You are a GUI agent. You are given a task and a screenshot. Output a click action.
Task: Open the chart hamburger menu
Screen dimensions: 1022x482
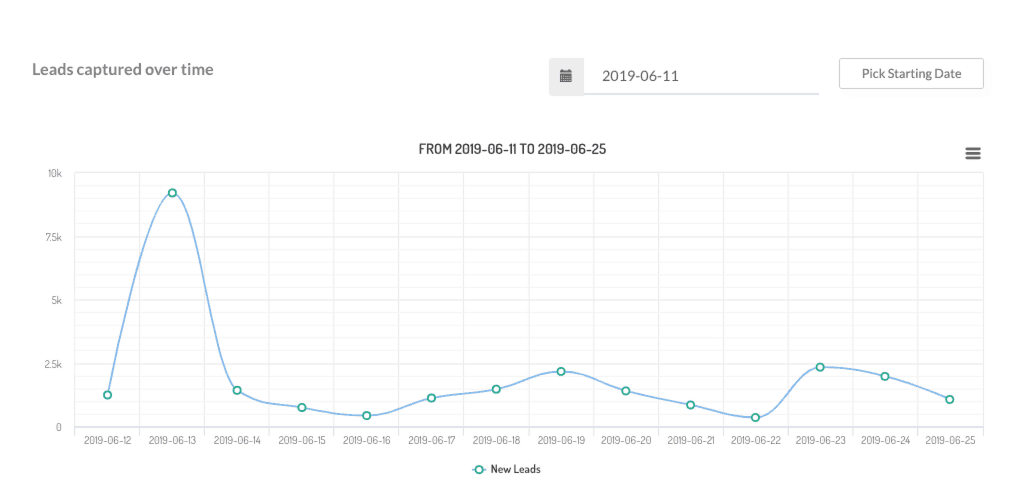(x=972, y=153)
